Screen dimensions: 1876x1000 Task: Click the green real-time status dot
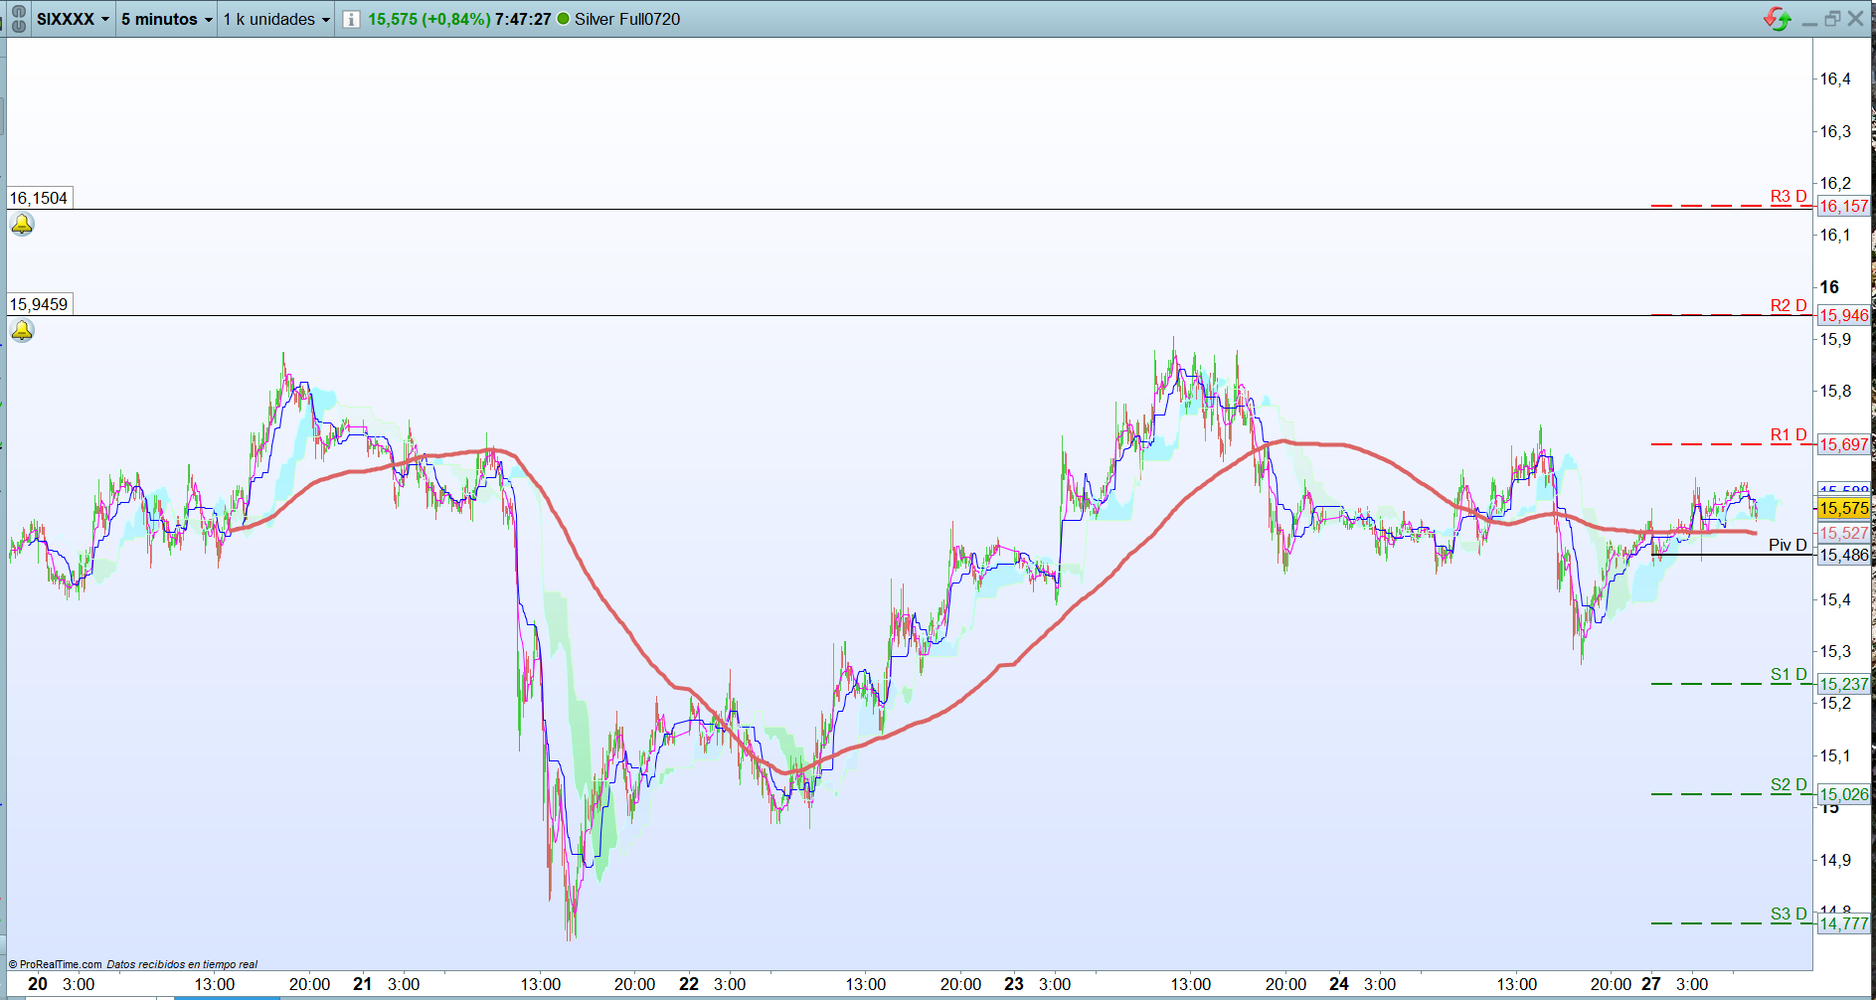[x=563, y=19]
